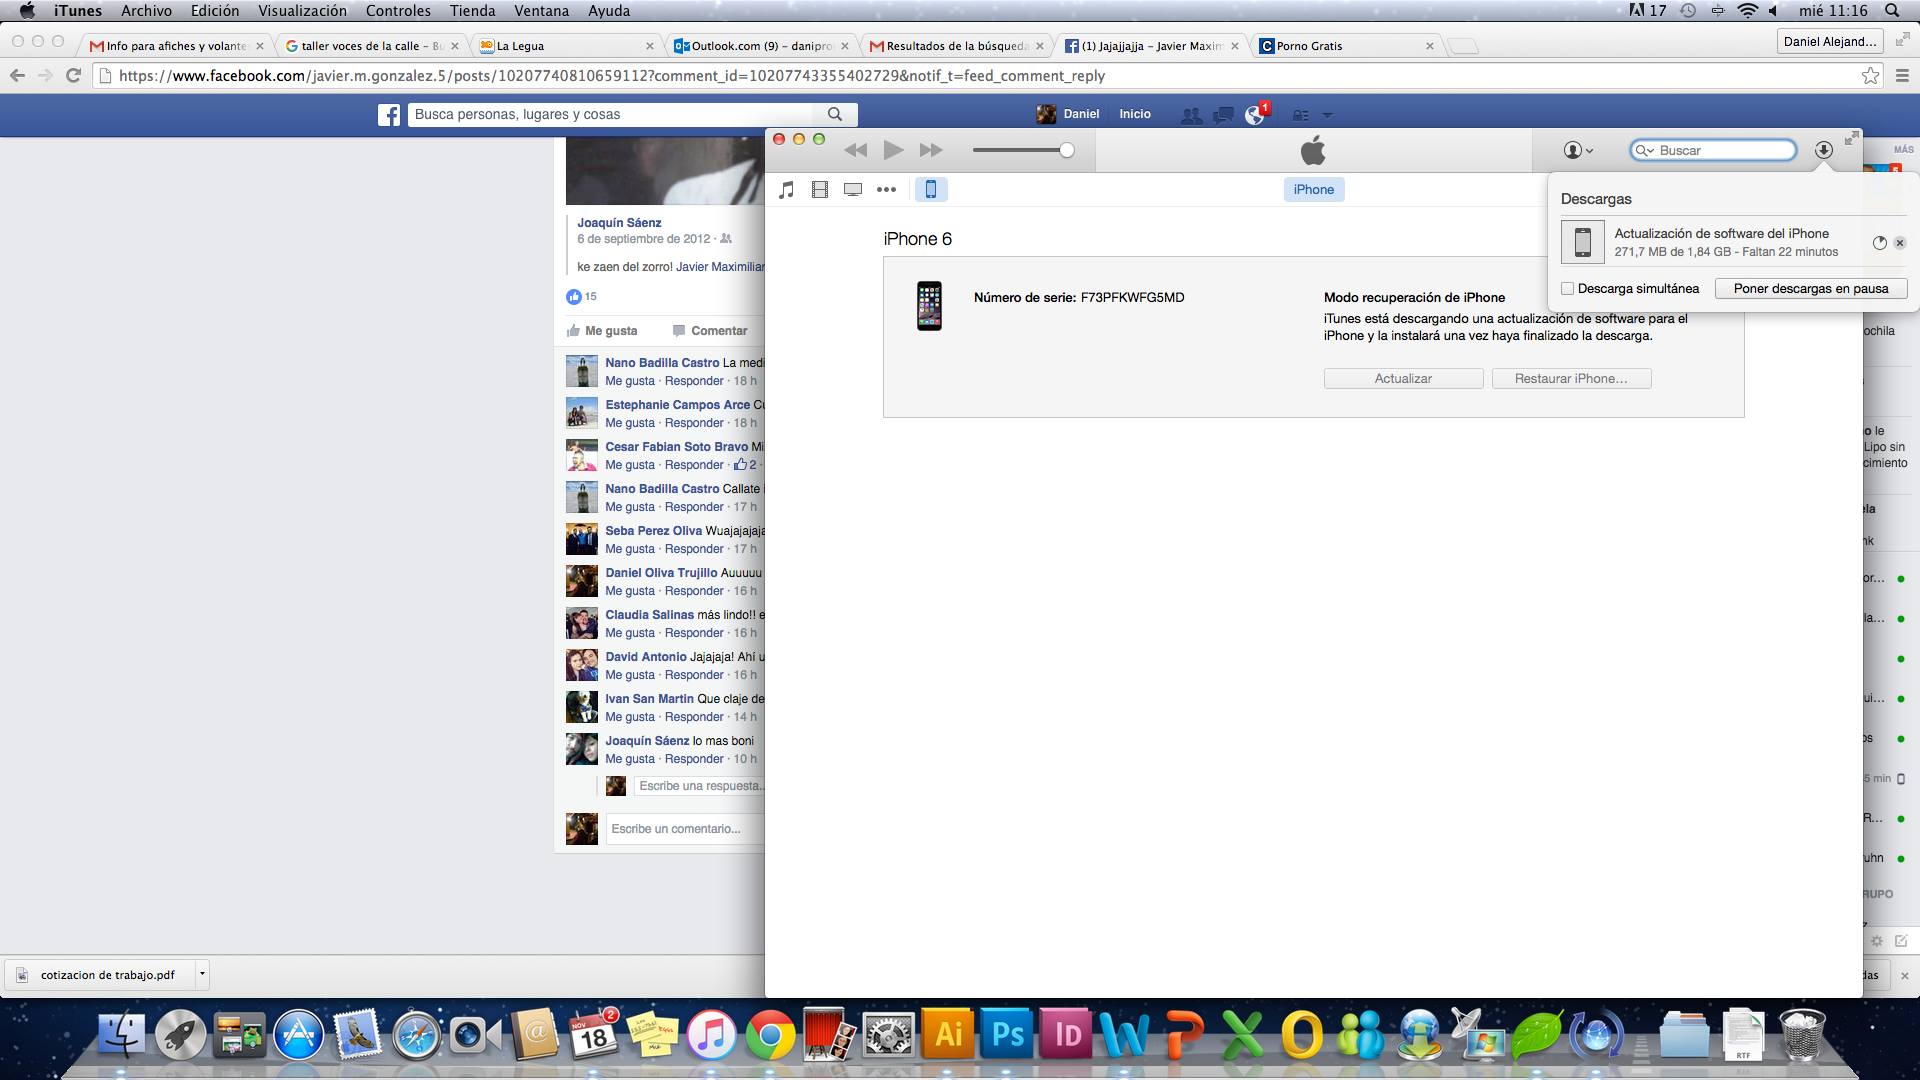The width and height of the screenshot is (1920, 1080).
Task: Click the Restaurar iPhone button
Action: [1571, 378]
